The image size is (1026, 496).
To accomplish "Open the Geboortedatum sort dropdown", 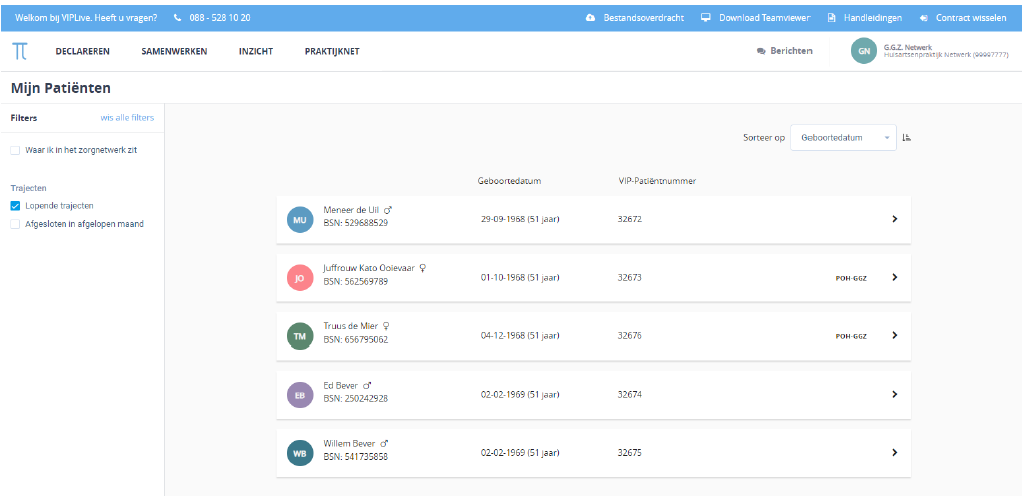I will 842,138.
